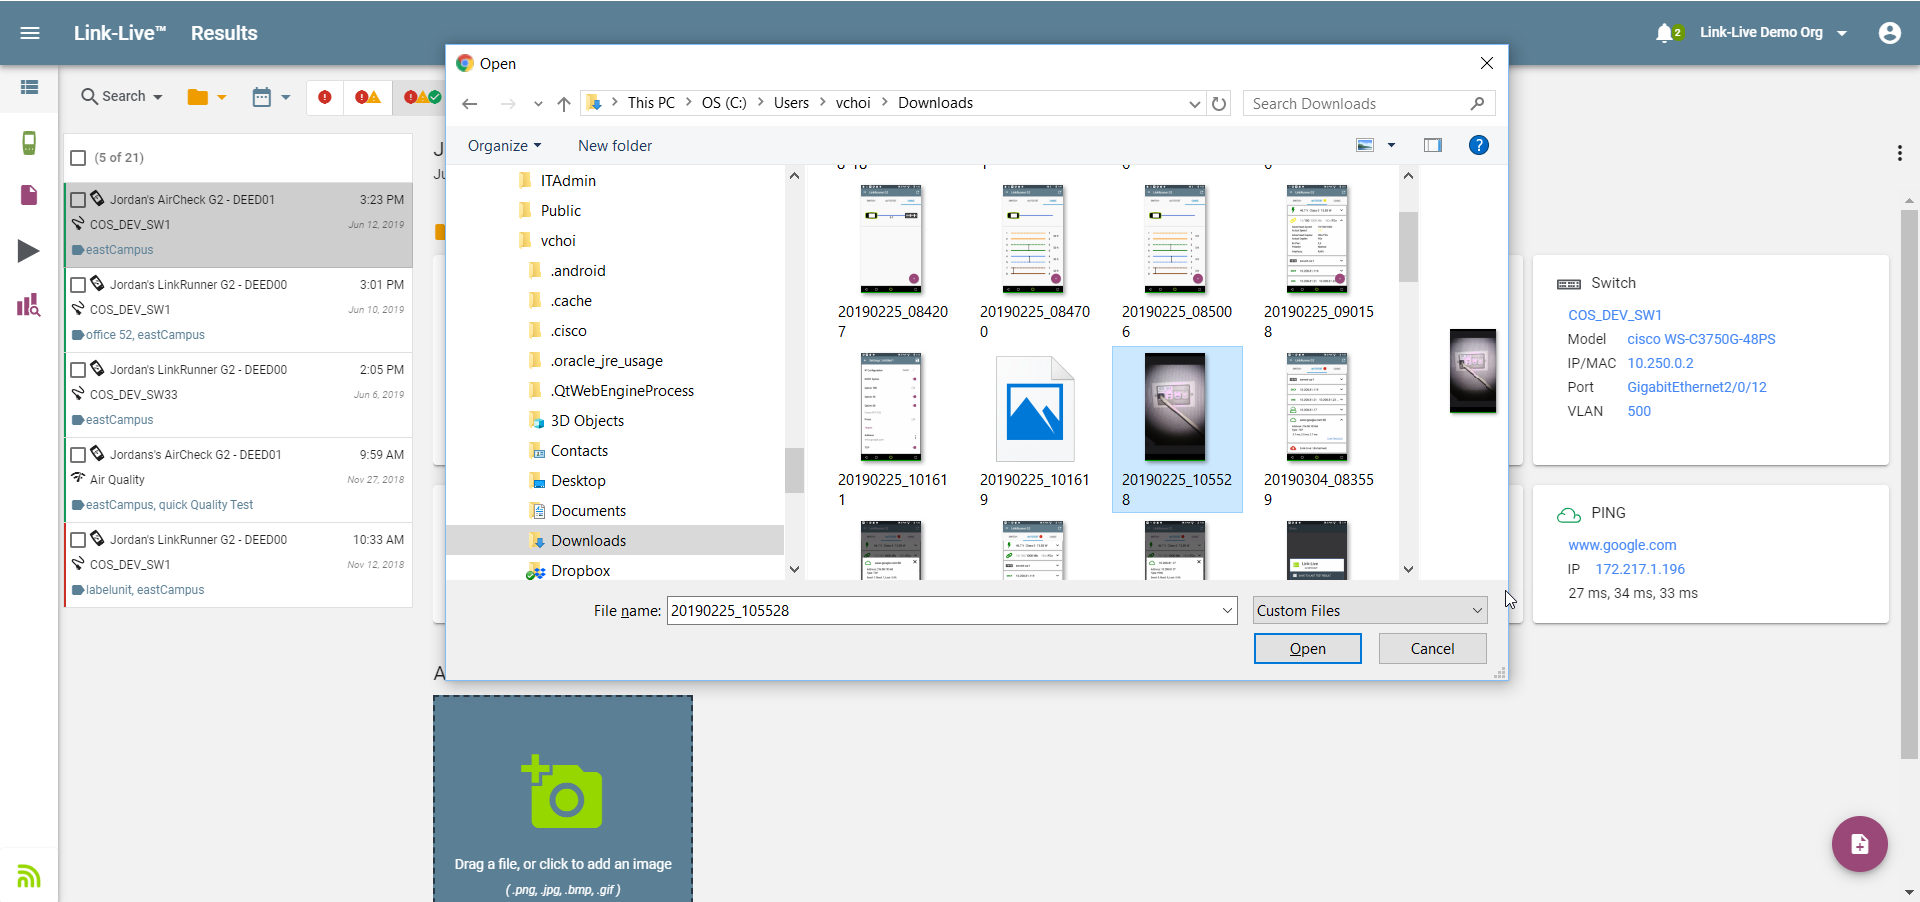1920x902 pixels.
Task: Open the www.google.com PING link
Action: point(1622,545)
